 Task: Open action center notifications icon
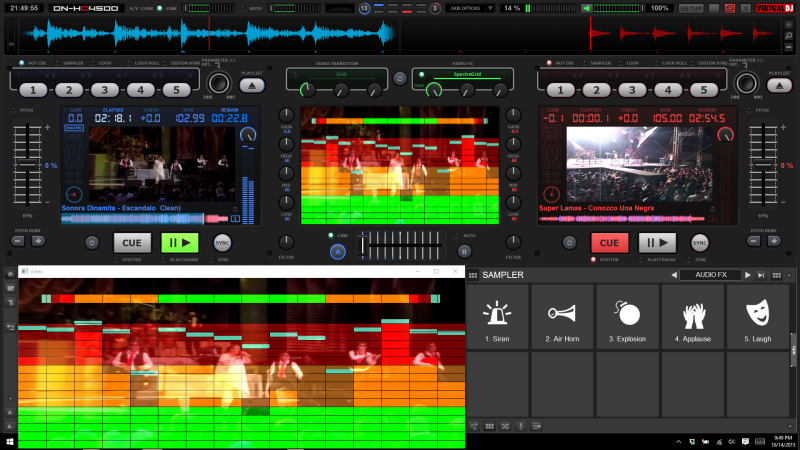point(745,442)
